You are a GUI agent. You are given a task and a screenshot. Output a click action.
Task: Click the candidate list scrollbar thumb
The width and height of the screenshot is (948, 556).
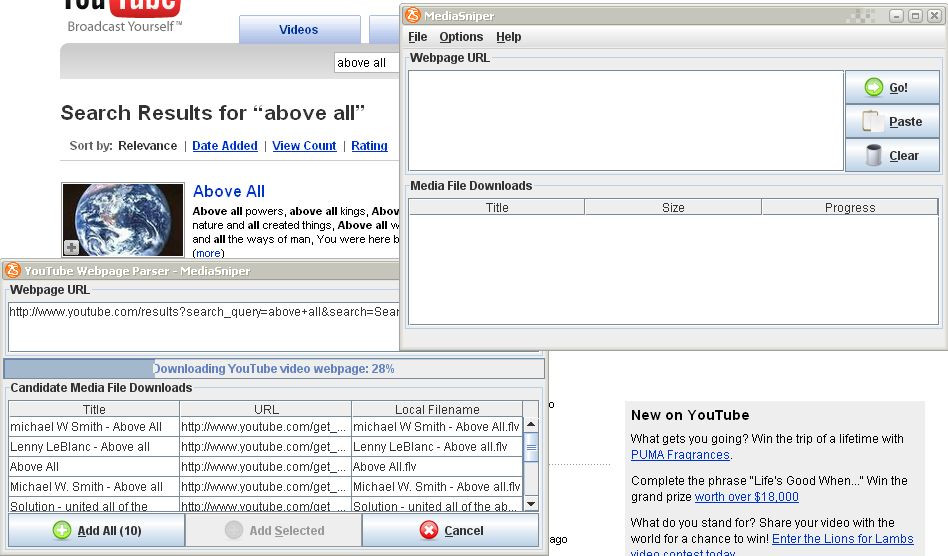click(x=531, y=447)
